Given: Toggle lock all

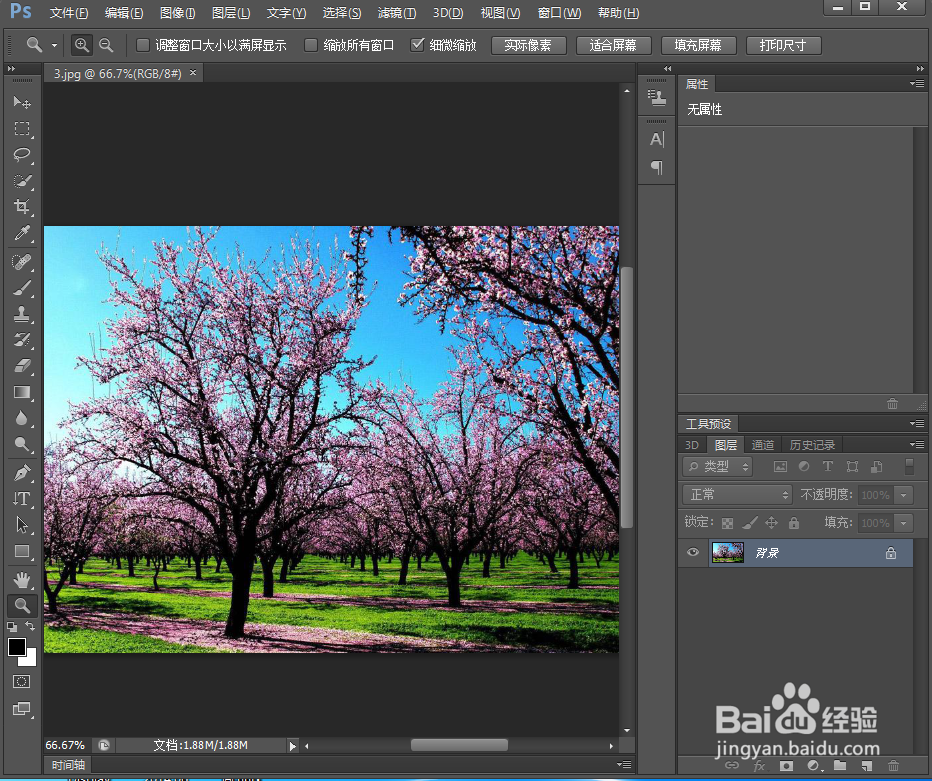Looking at the screenshot, I should pos(794,522).
